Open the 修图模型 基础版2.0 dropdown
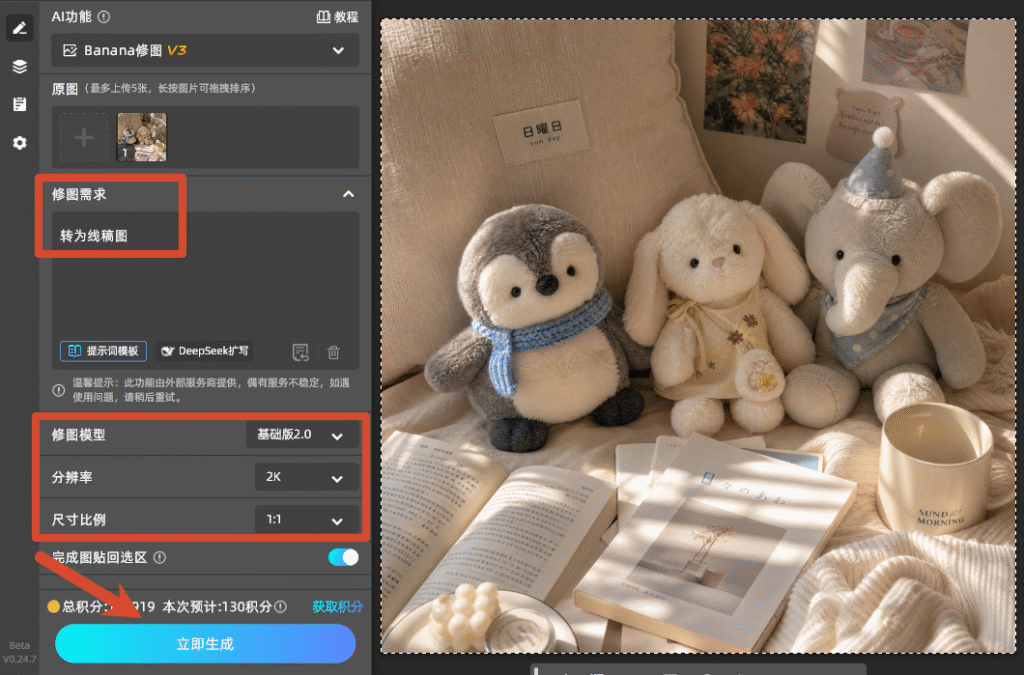Viewport: 1024px width, 675px height. pyautogui.click(x=302, y=435)
